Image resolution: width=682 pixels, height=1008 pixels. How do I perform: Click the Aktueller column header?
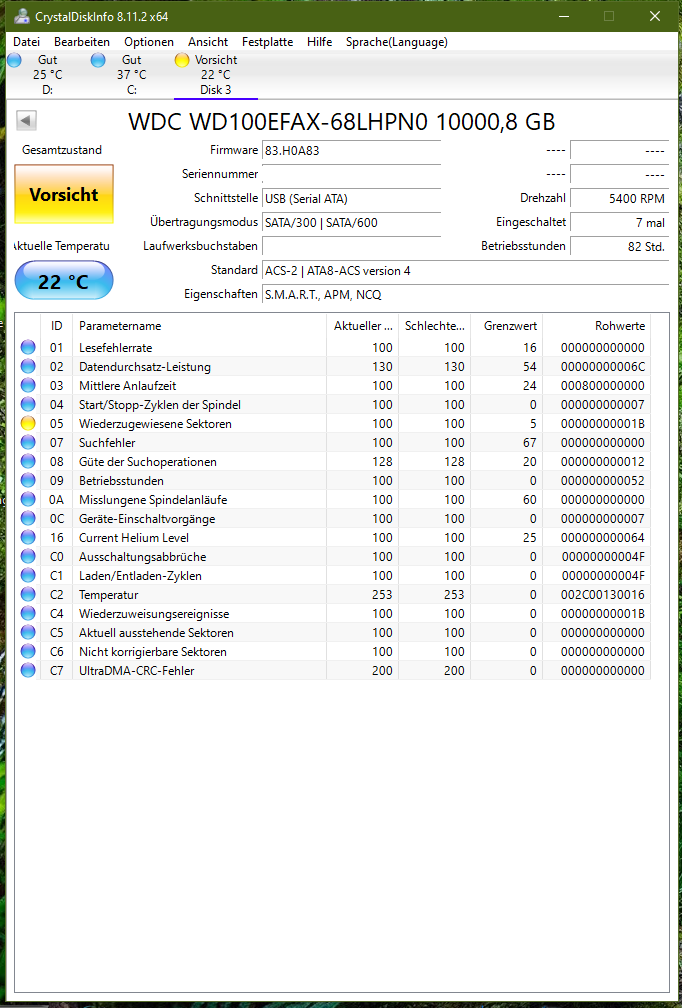(x=363, y=326)
